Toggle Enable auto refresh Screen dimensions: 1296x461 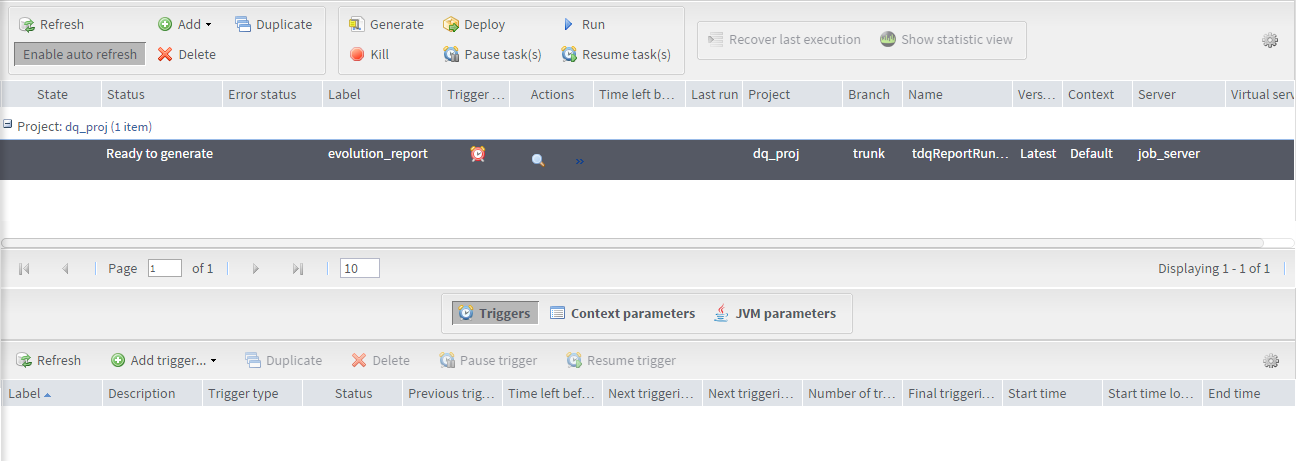click(80, 54)
